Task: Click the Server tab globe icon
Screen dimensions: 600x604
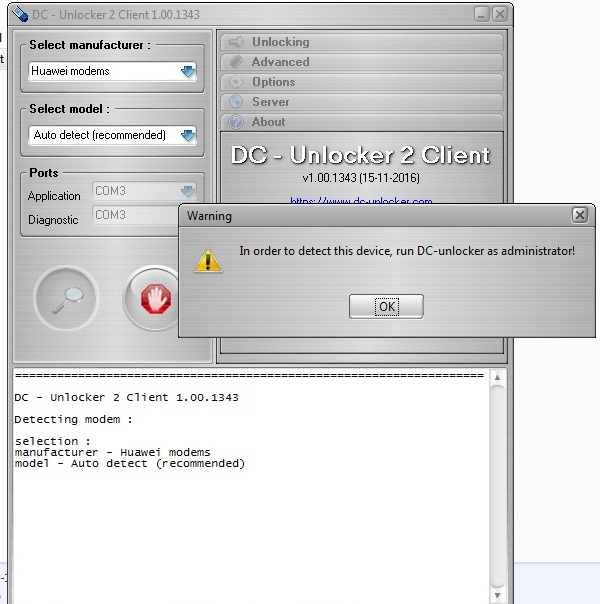Action: click(236, 102)
